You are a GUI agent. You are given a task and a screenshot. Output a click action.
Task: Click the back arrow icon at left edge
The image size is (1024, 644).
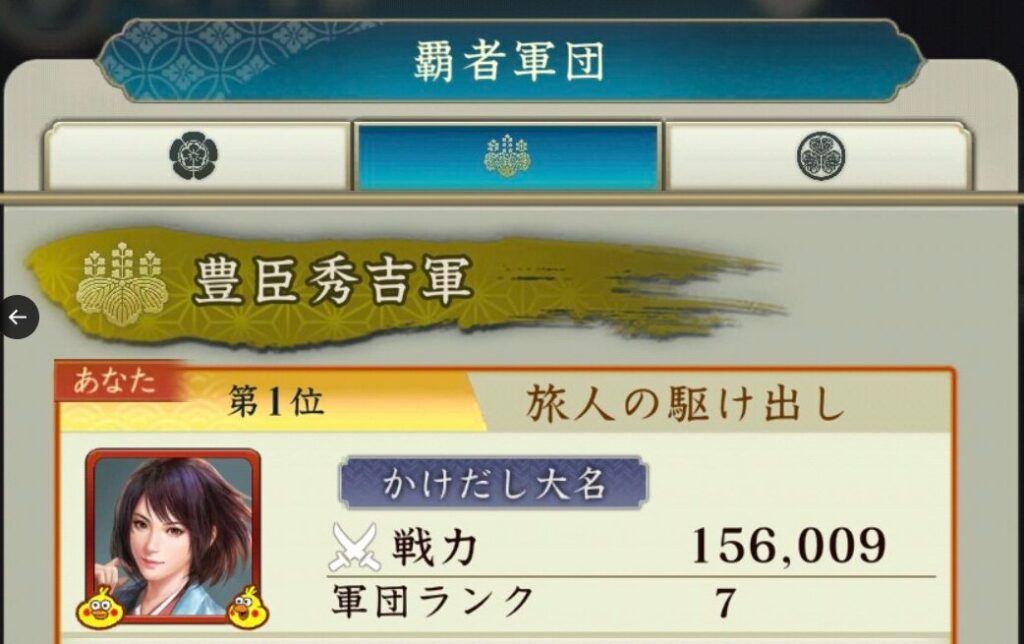(x=18, y=317)
